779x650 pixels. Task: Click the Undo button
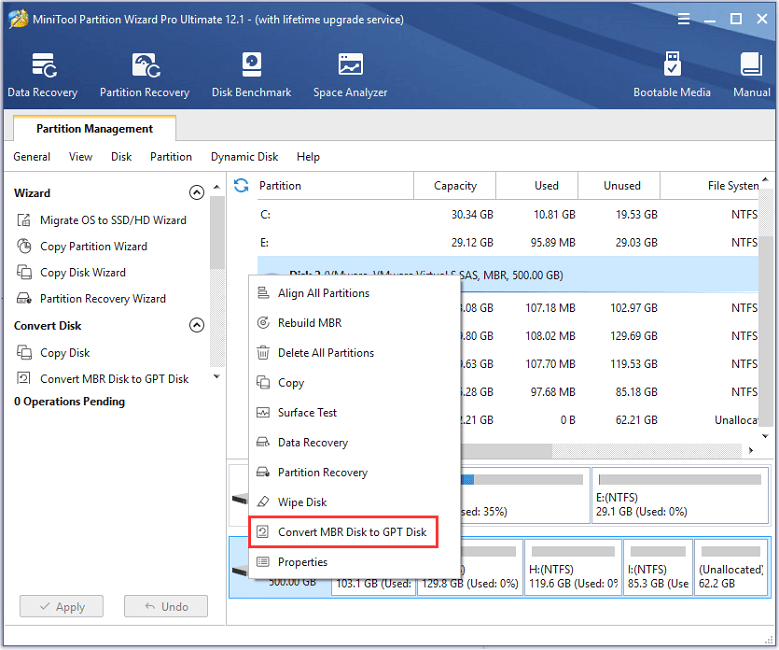[166, 606]
